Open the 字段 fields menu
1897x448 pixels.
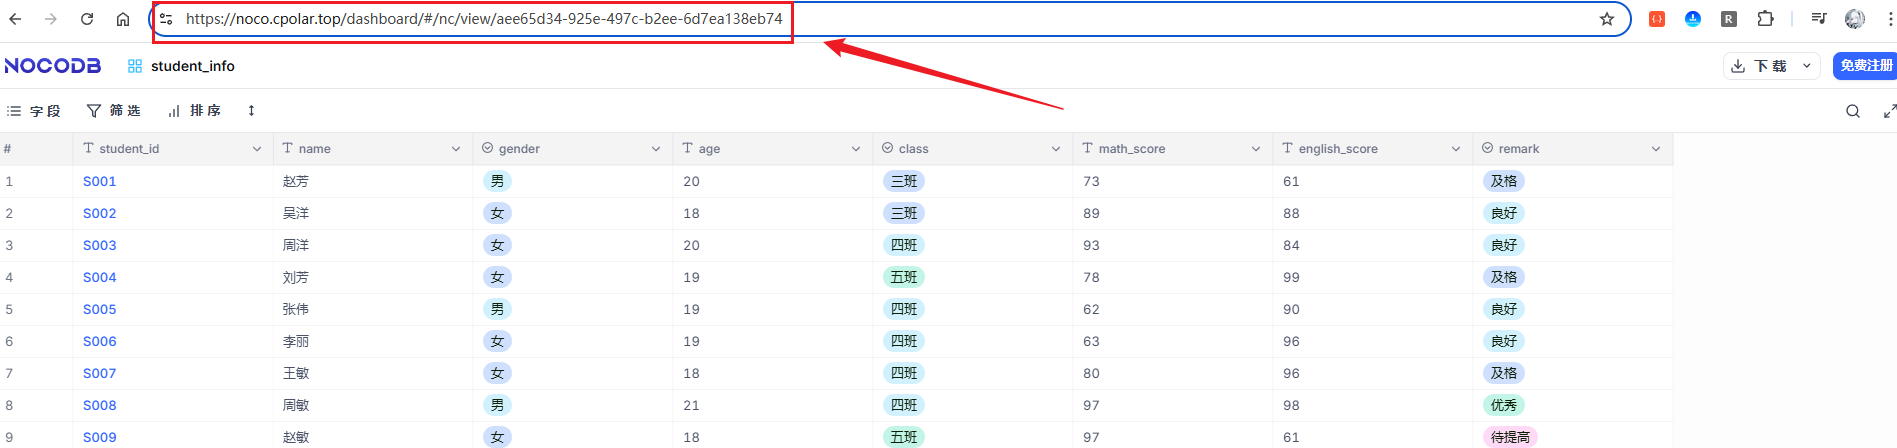coord(34,111)
